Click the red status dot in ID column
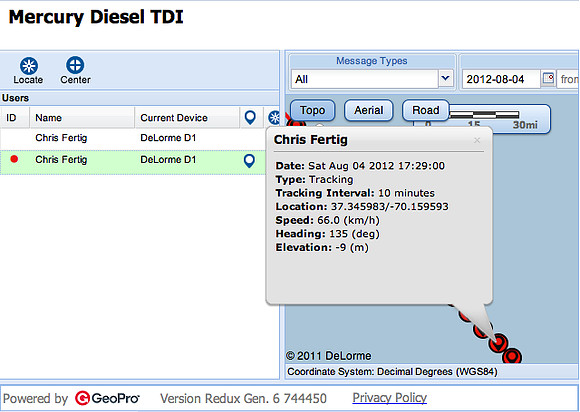Screen dimensions: 580x412 14,159
